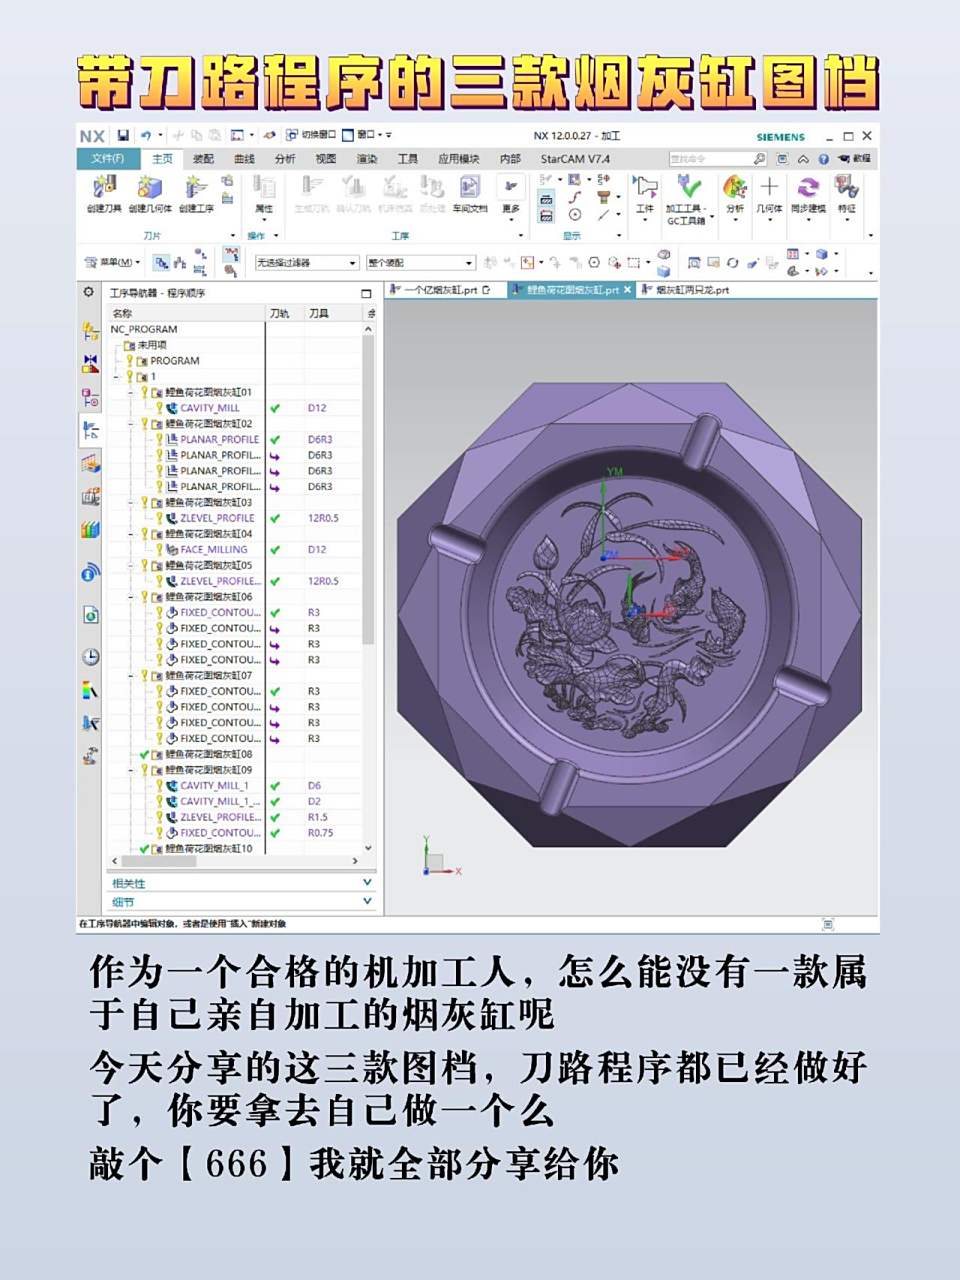This screenshot has width=960, height=1280.
Task: Open the 无选择过滤器 filter dropdown
Action: coord(306,263)
